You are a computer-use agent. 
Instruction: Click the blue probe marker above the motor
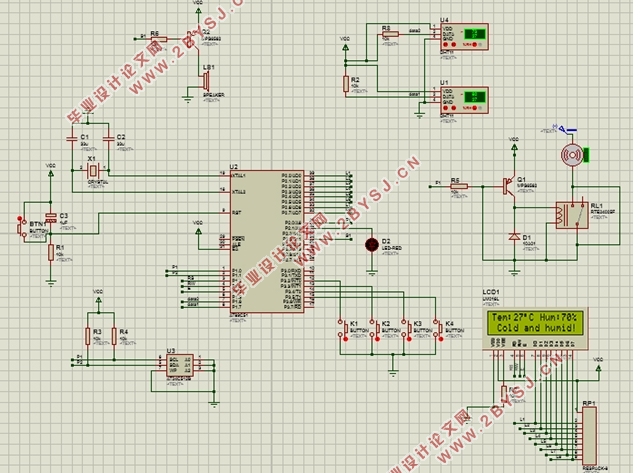(x=566, y=130)
